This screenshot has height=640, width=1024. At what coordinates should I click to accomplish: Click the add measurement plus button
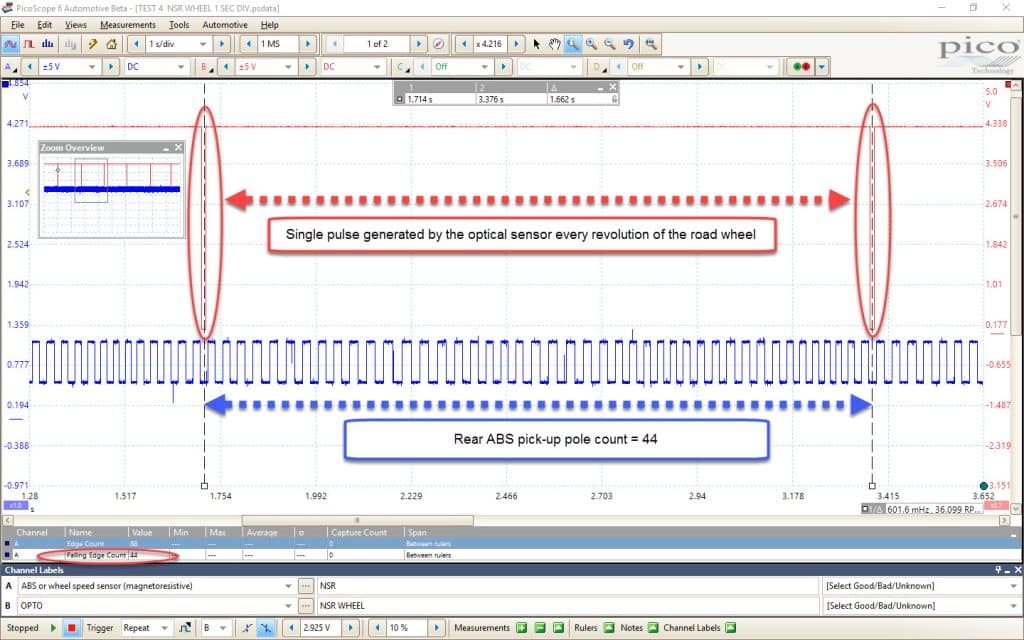click(522, 628)
